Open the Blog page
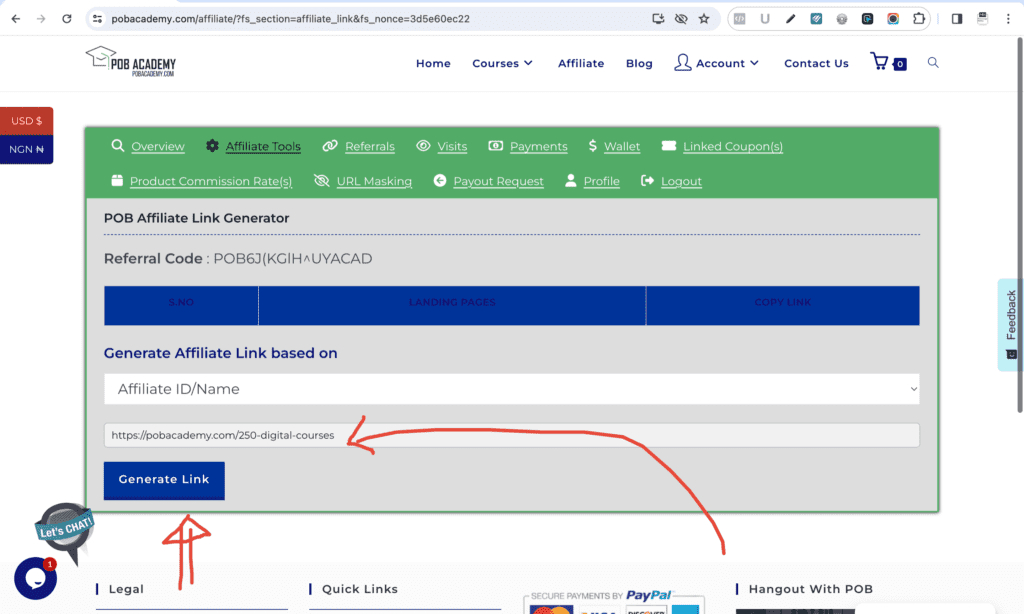The height and width of the screenshot is (614, 1024). pos(639,63)
